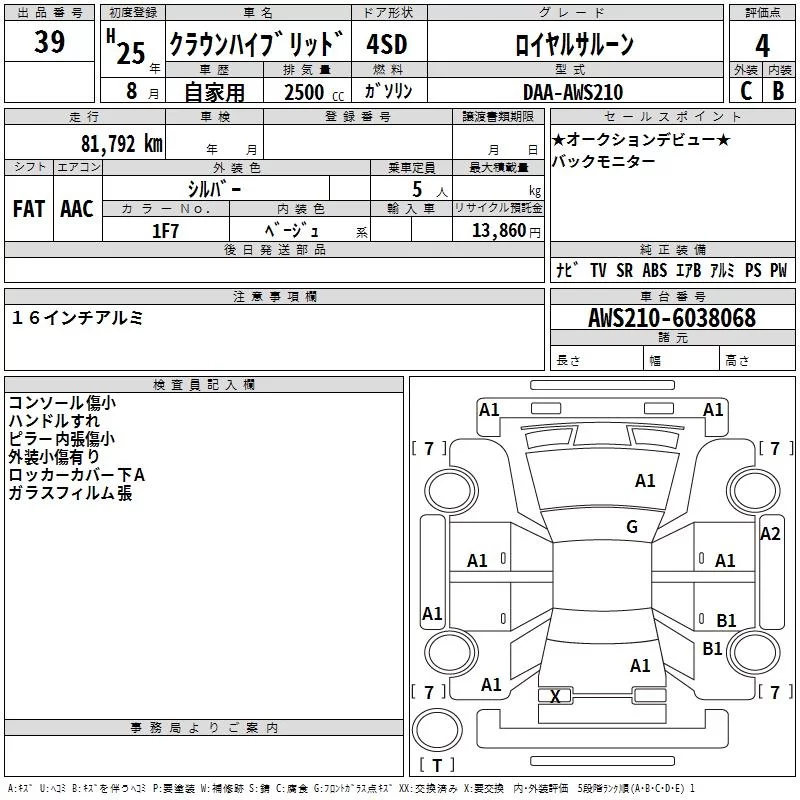Click the overall evaluation score 4
Screen dimensions: 800x800
tap(762, 45)
